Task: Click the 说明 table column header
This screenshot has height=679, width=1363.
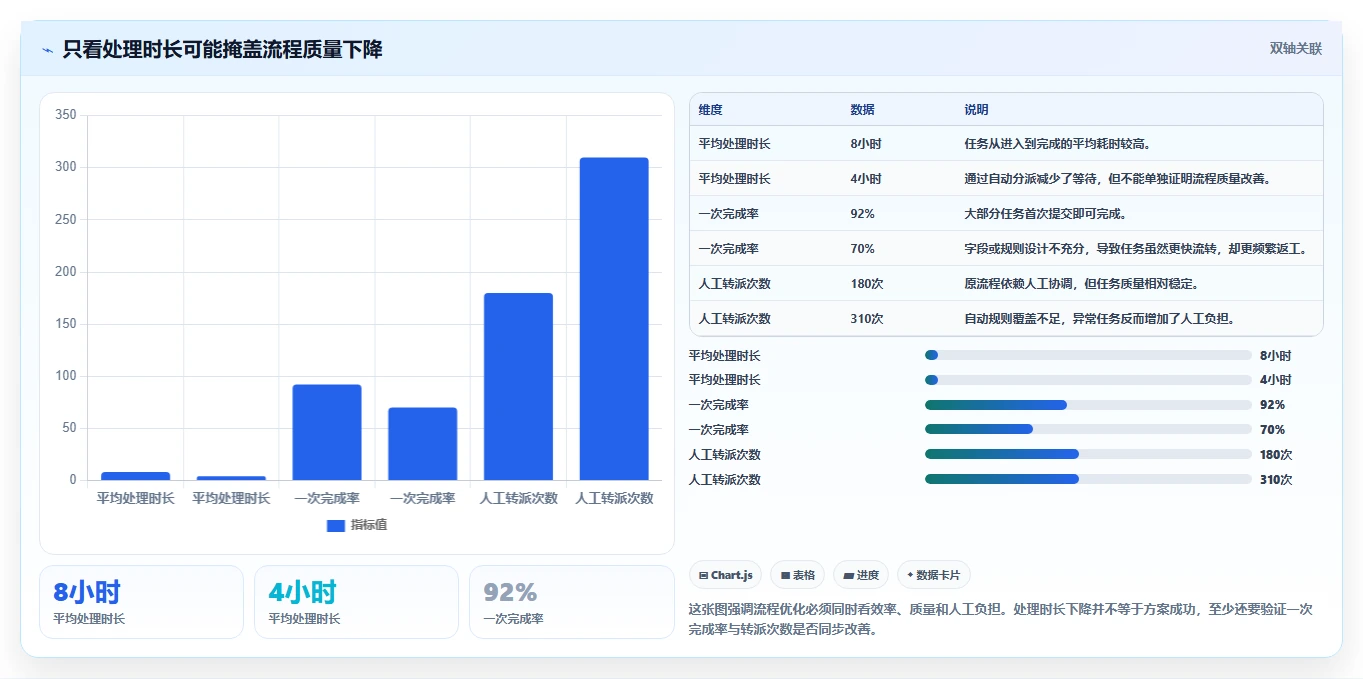Action: [x=976, y=110]
